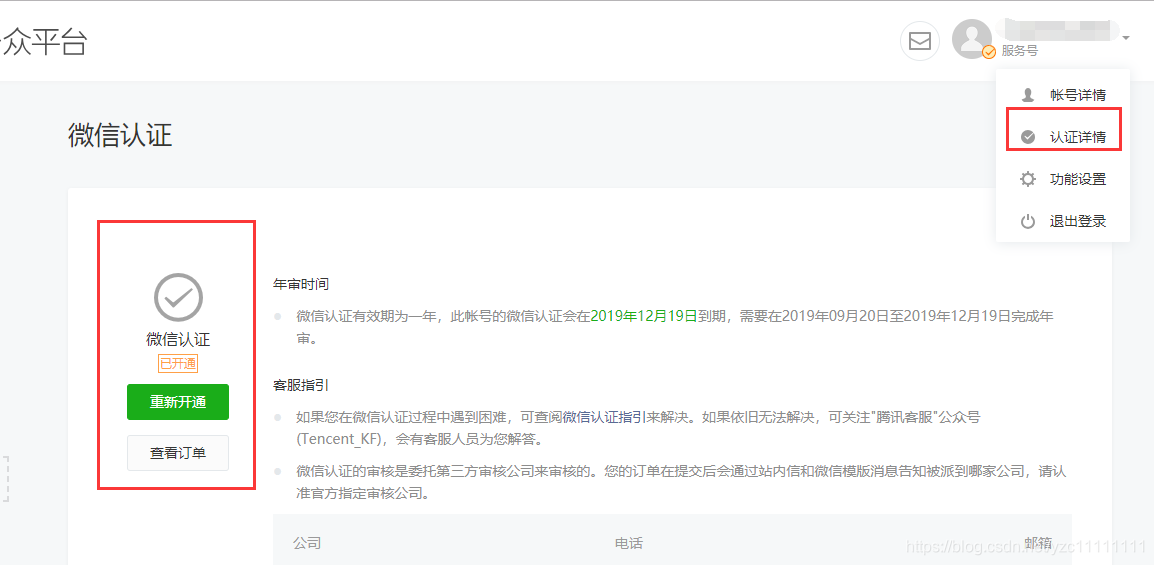Image resolution: width=1154 pixels, height=565 pixels.
Task: Click the checkmark icon beside 认证详情
Action: 1028,137
